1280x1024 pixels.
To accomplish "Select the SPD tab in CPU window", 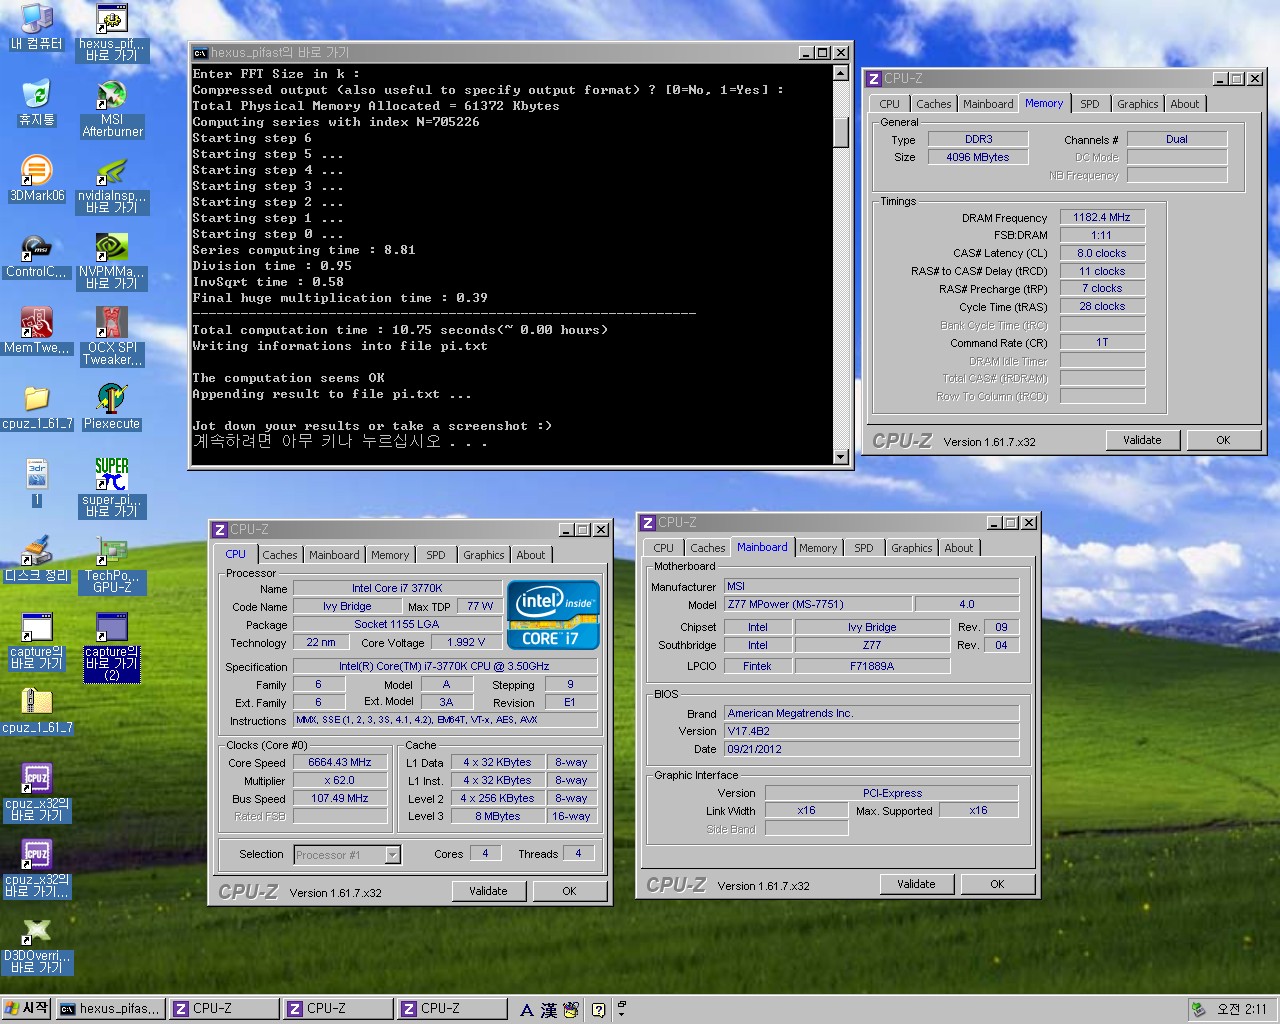I will (x=436, y=555).
